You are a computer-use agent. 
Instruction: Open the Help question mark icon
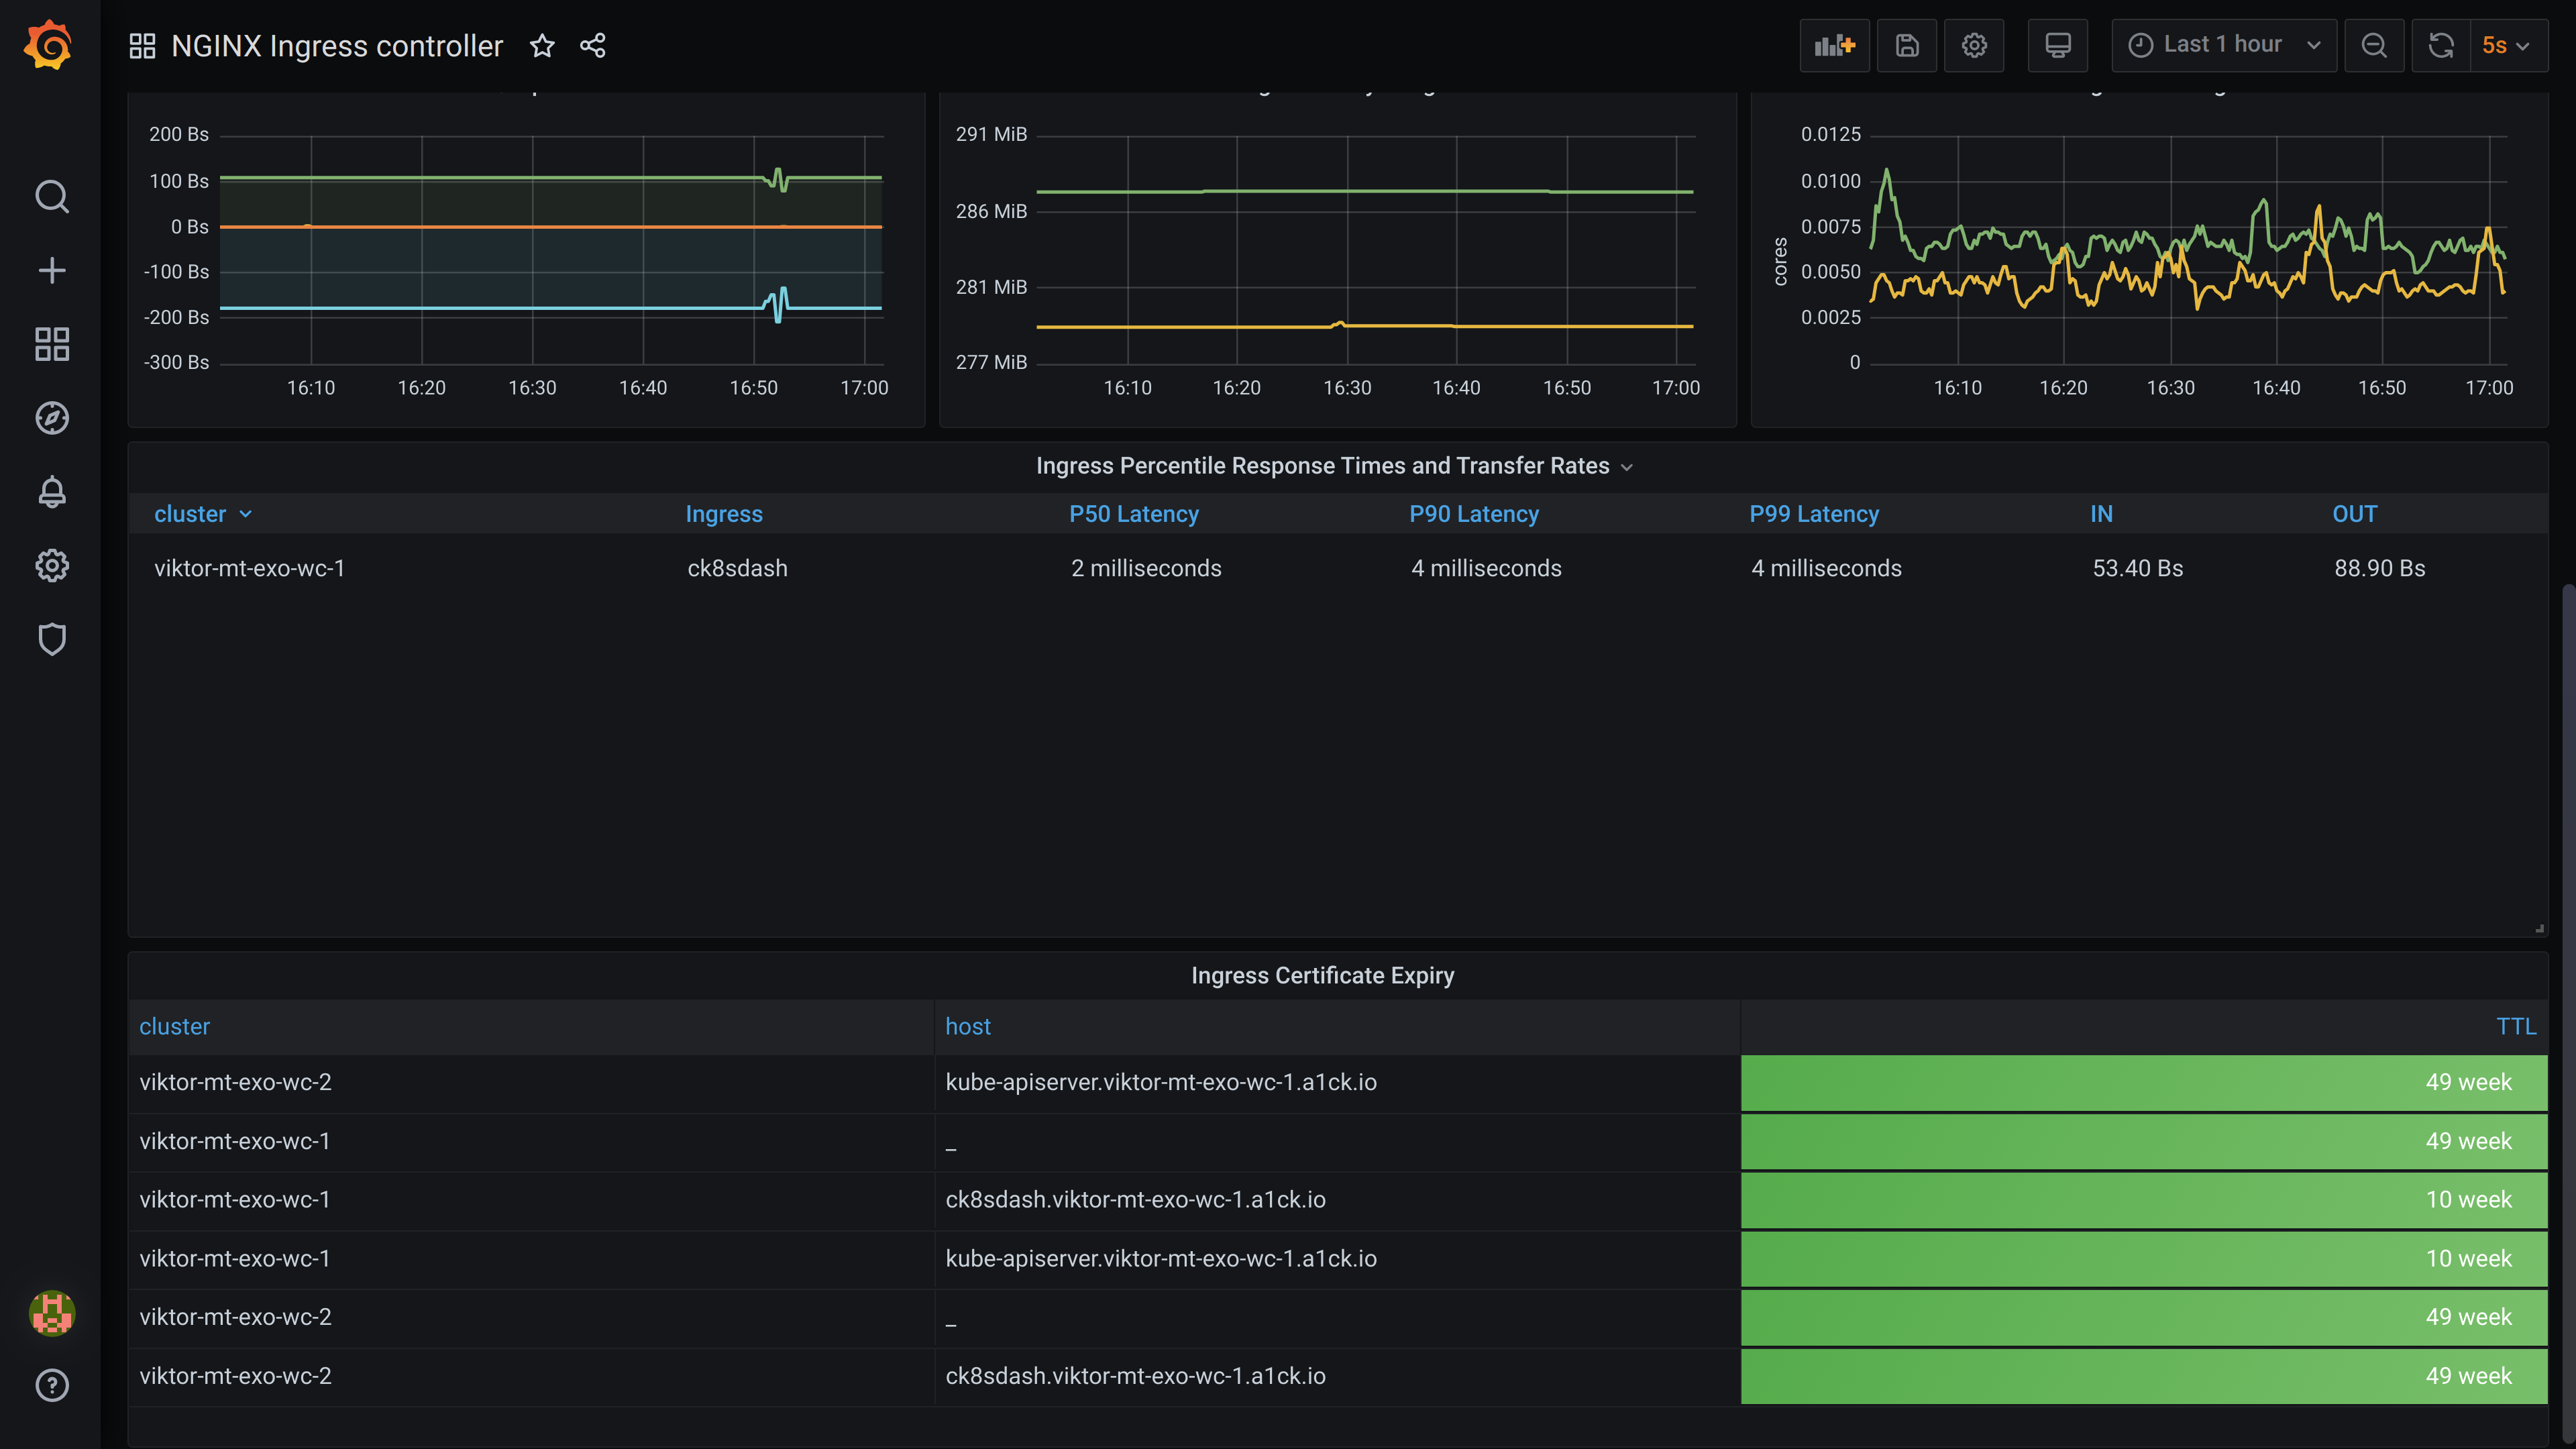pos(52,1386)
